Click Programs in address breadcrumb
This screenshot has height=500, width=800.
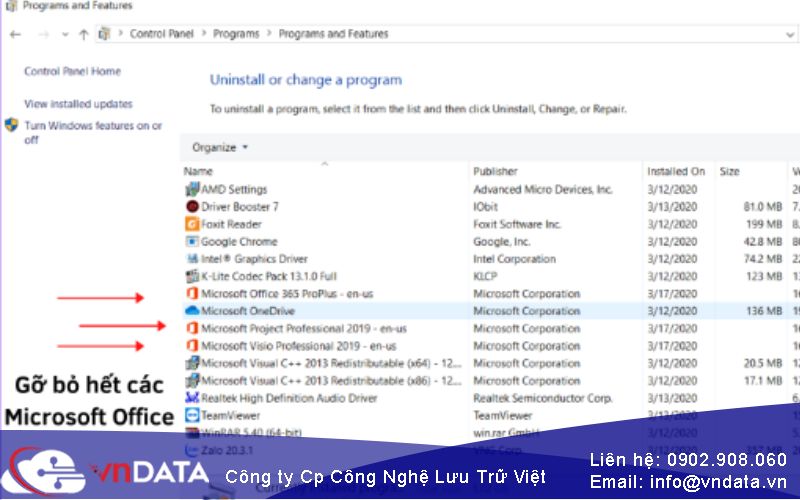click(236, 34)
